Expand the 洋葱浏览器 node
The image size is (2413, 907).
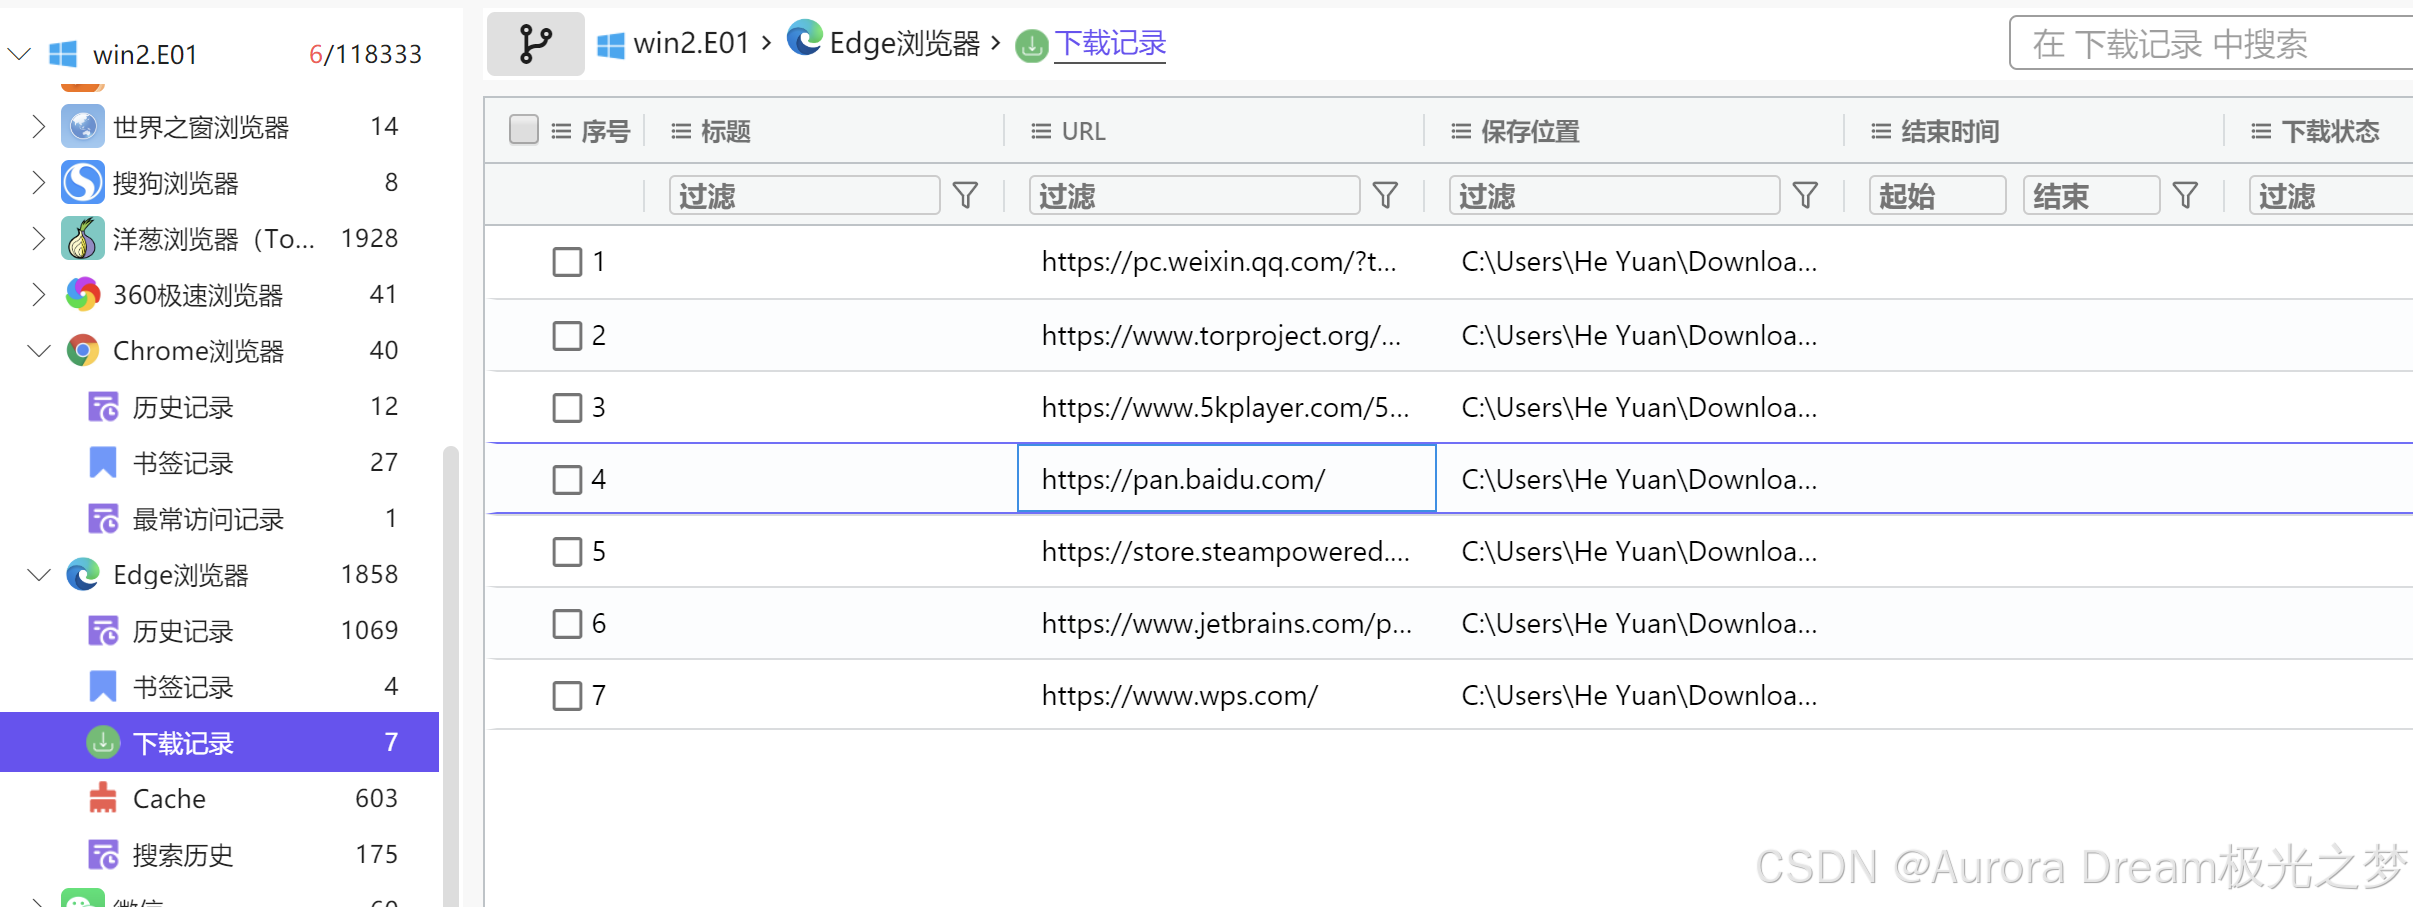[x=38, y=238]
